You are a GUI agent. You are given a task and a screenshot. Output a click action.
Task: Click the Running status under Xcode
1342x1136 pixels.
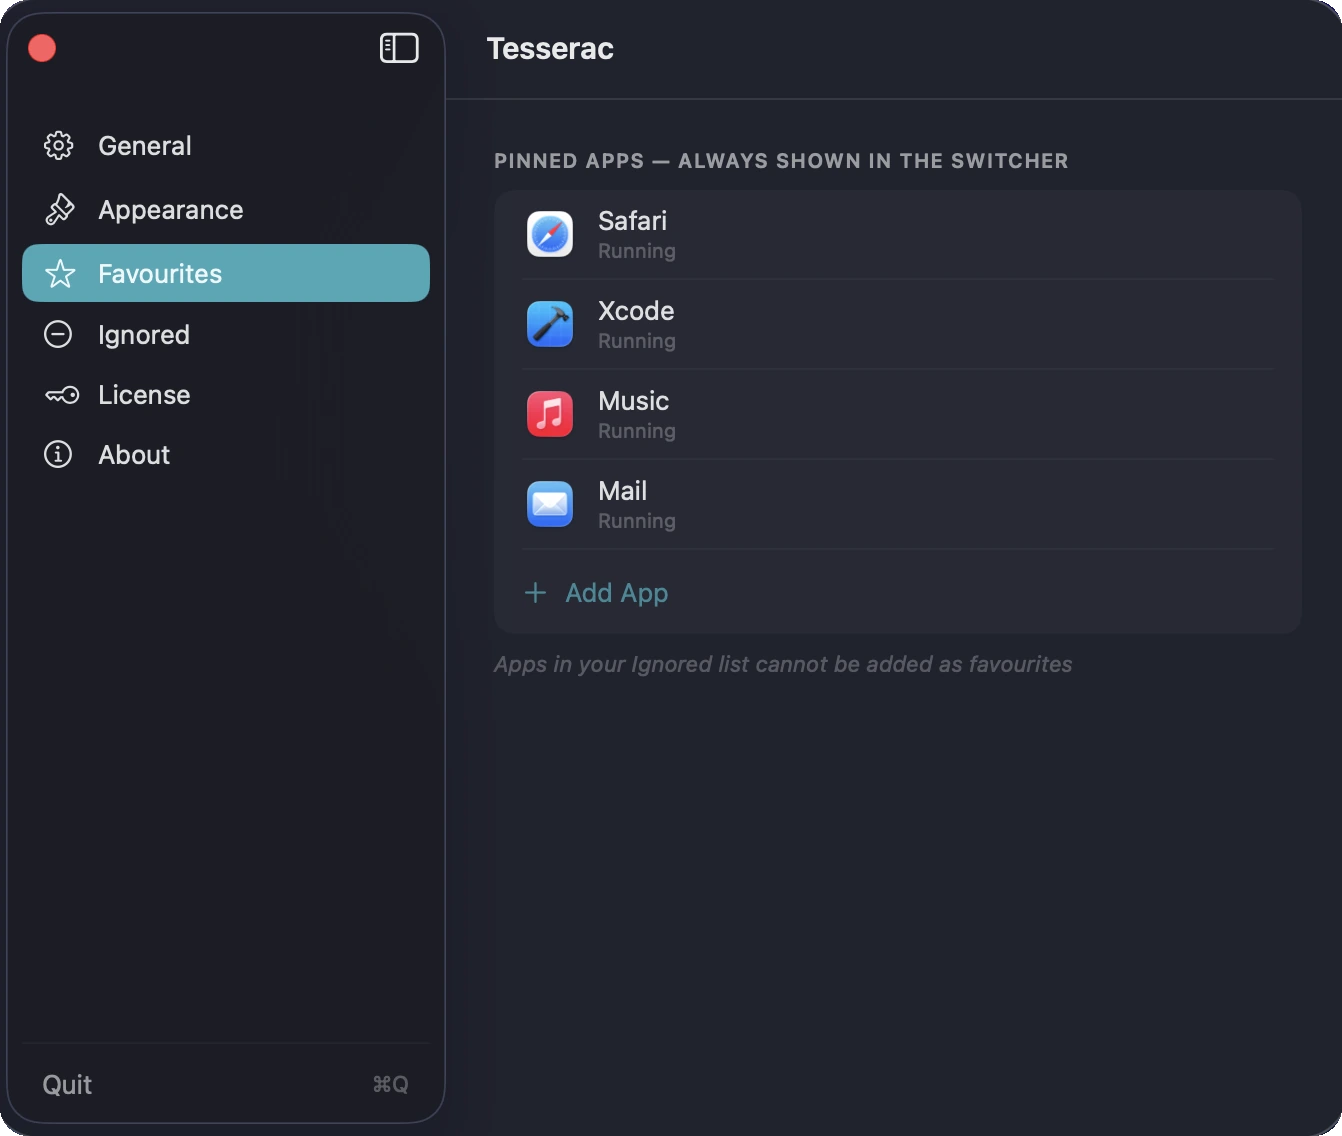tap(637, 342)
